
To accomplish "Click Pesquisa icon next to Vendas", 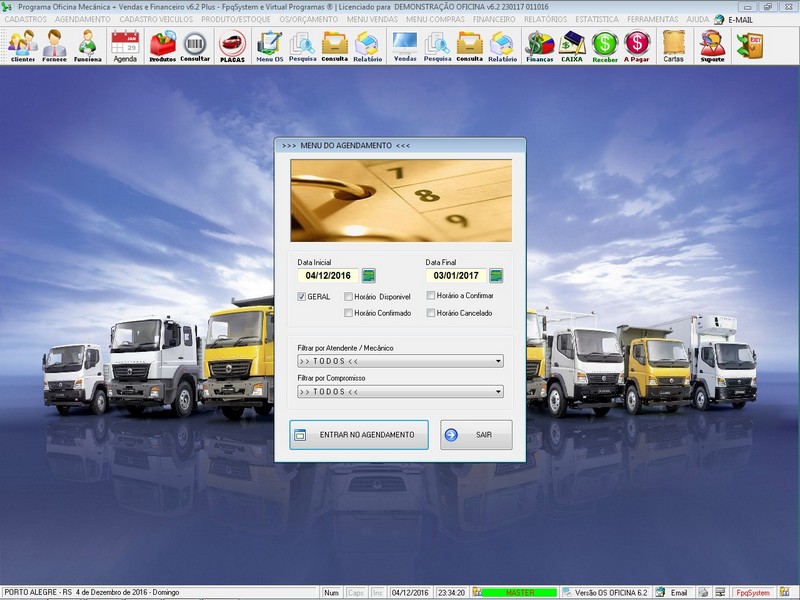I will (437, 45).
